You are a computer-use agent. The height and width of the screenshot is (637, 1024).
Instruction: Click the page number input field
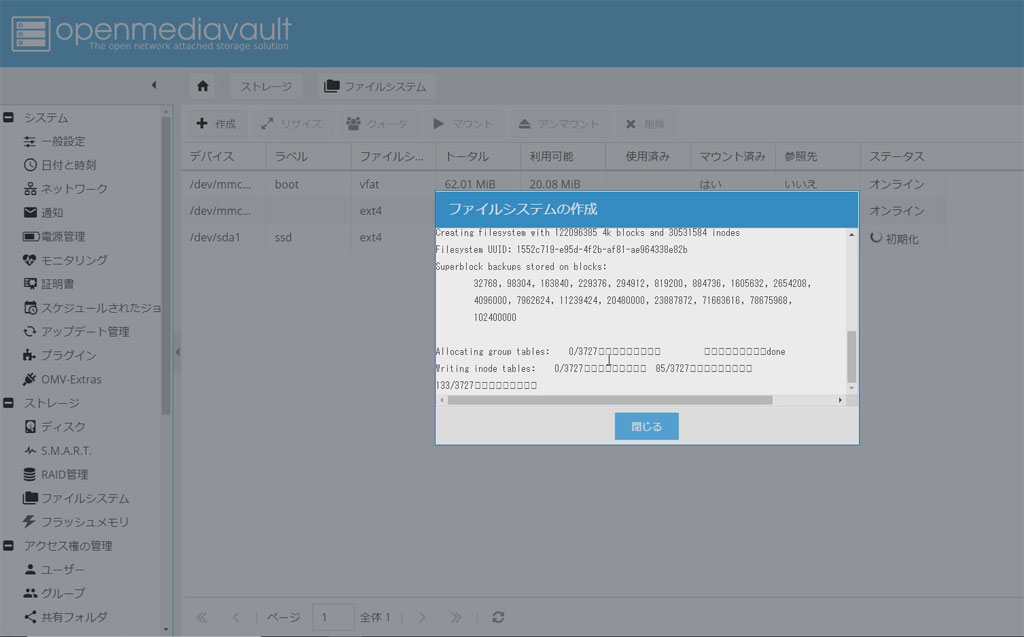(x=333, y=617)
